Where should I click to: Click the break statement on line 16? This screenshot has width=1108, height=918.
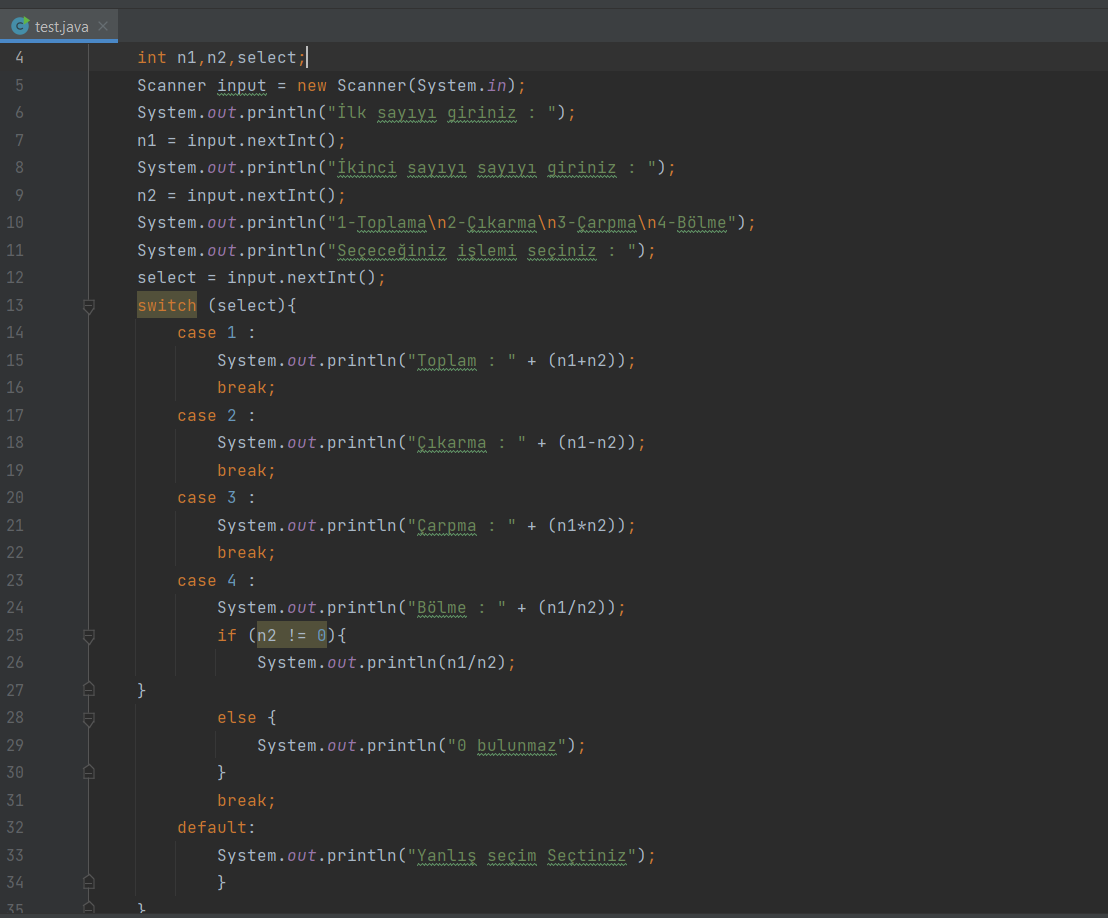click(x=246, y=388)
